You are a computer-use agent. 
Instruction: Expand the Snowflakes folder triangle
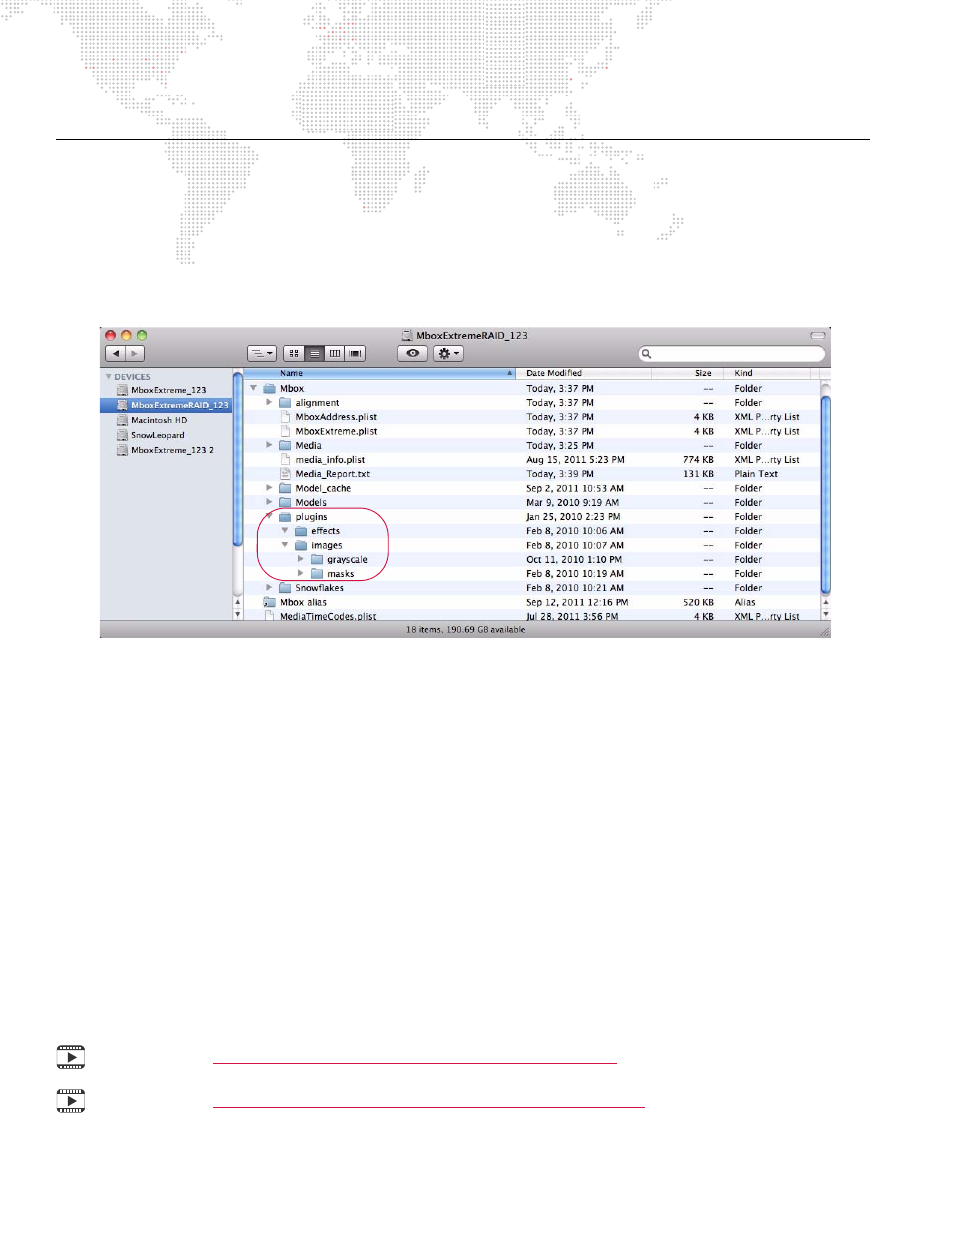tap(269, 588)
